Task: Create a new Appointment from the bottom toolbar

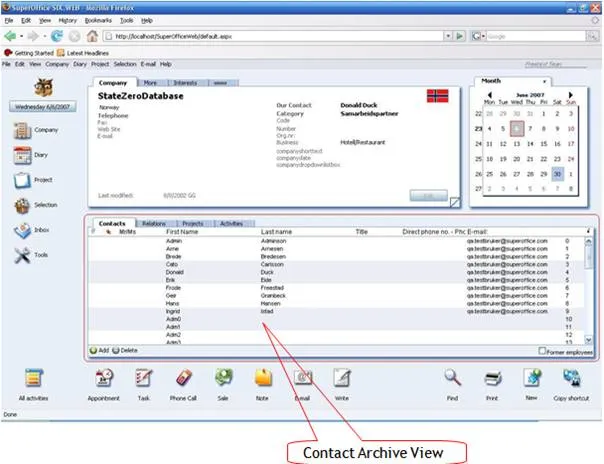Action: 102,378
